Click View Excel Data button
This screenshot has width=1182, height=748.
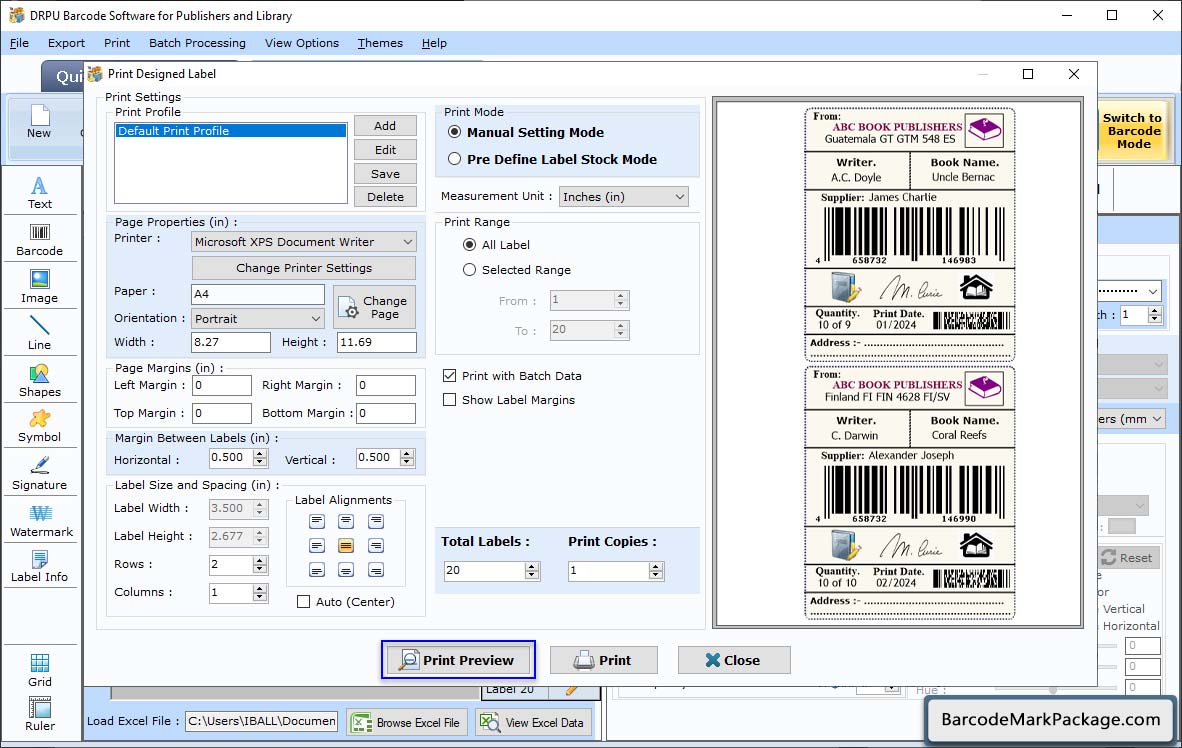click(x=534, y=722)
